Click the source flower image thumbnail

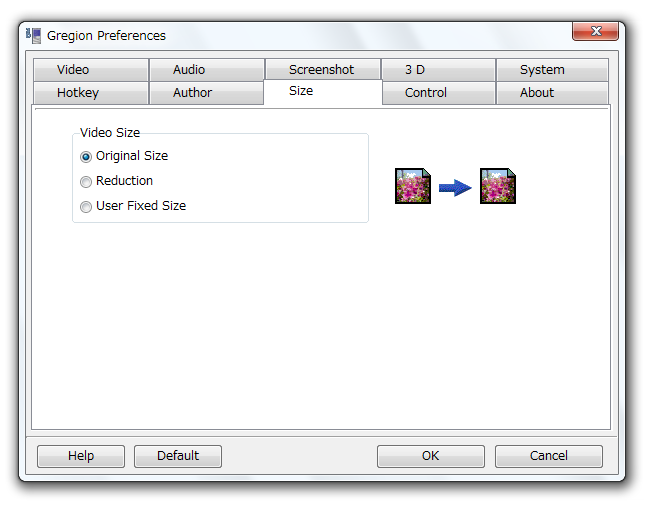[x=413, y=186]
